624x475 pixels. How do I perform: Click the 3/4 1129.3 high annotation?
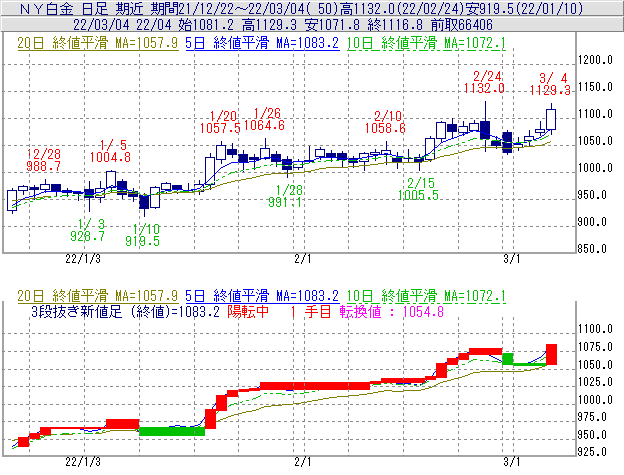tap(550, 84)
